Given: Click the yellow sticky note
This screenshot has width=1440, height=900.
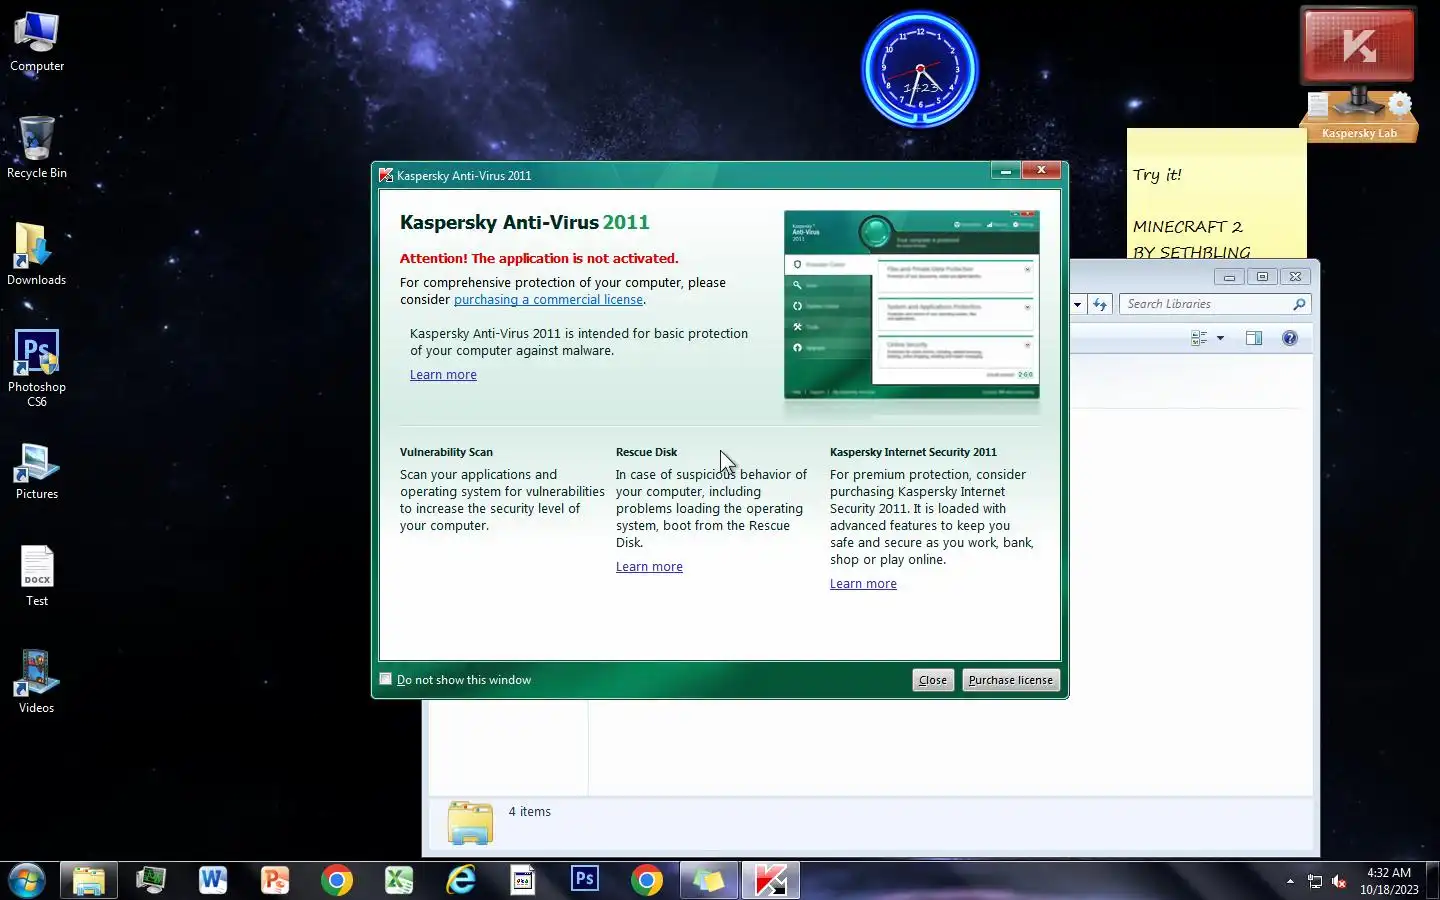Looking at the screenshot, I should (x=1216, y=193).
